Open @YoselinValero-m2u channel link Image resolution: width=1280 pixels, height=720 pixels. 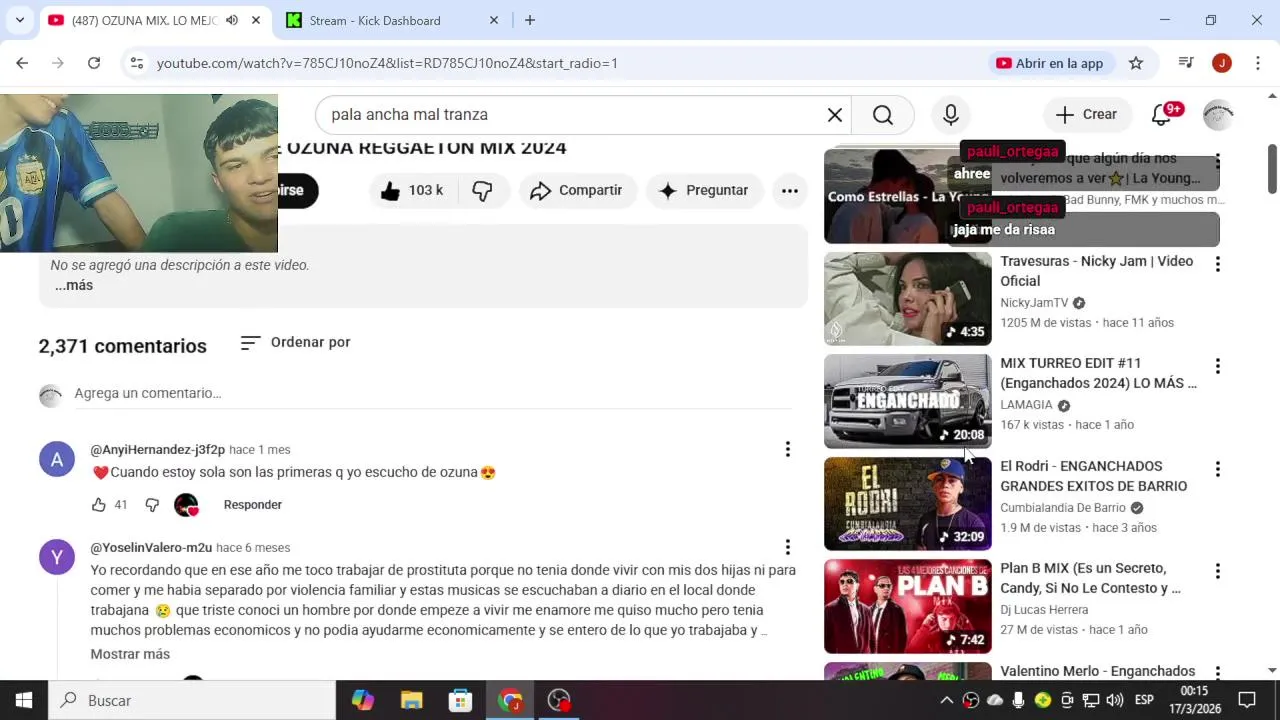coord(151,548)
